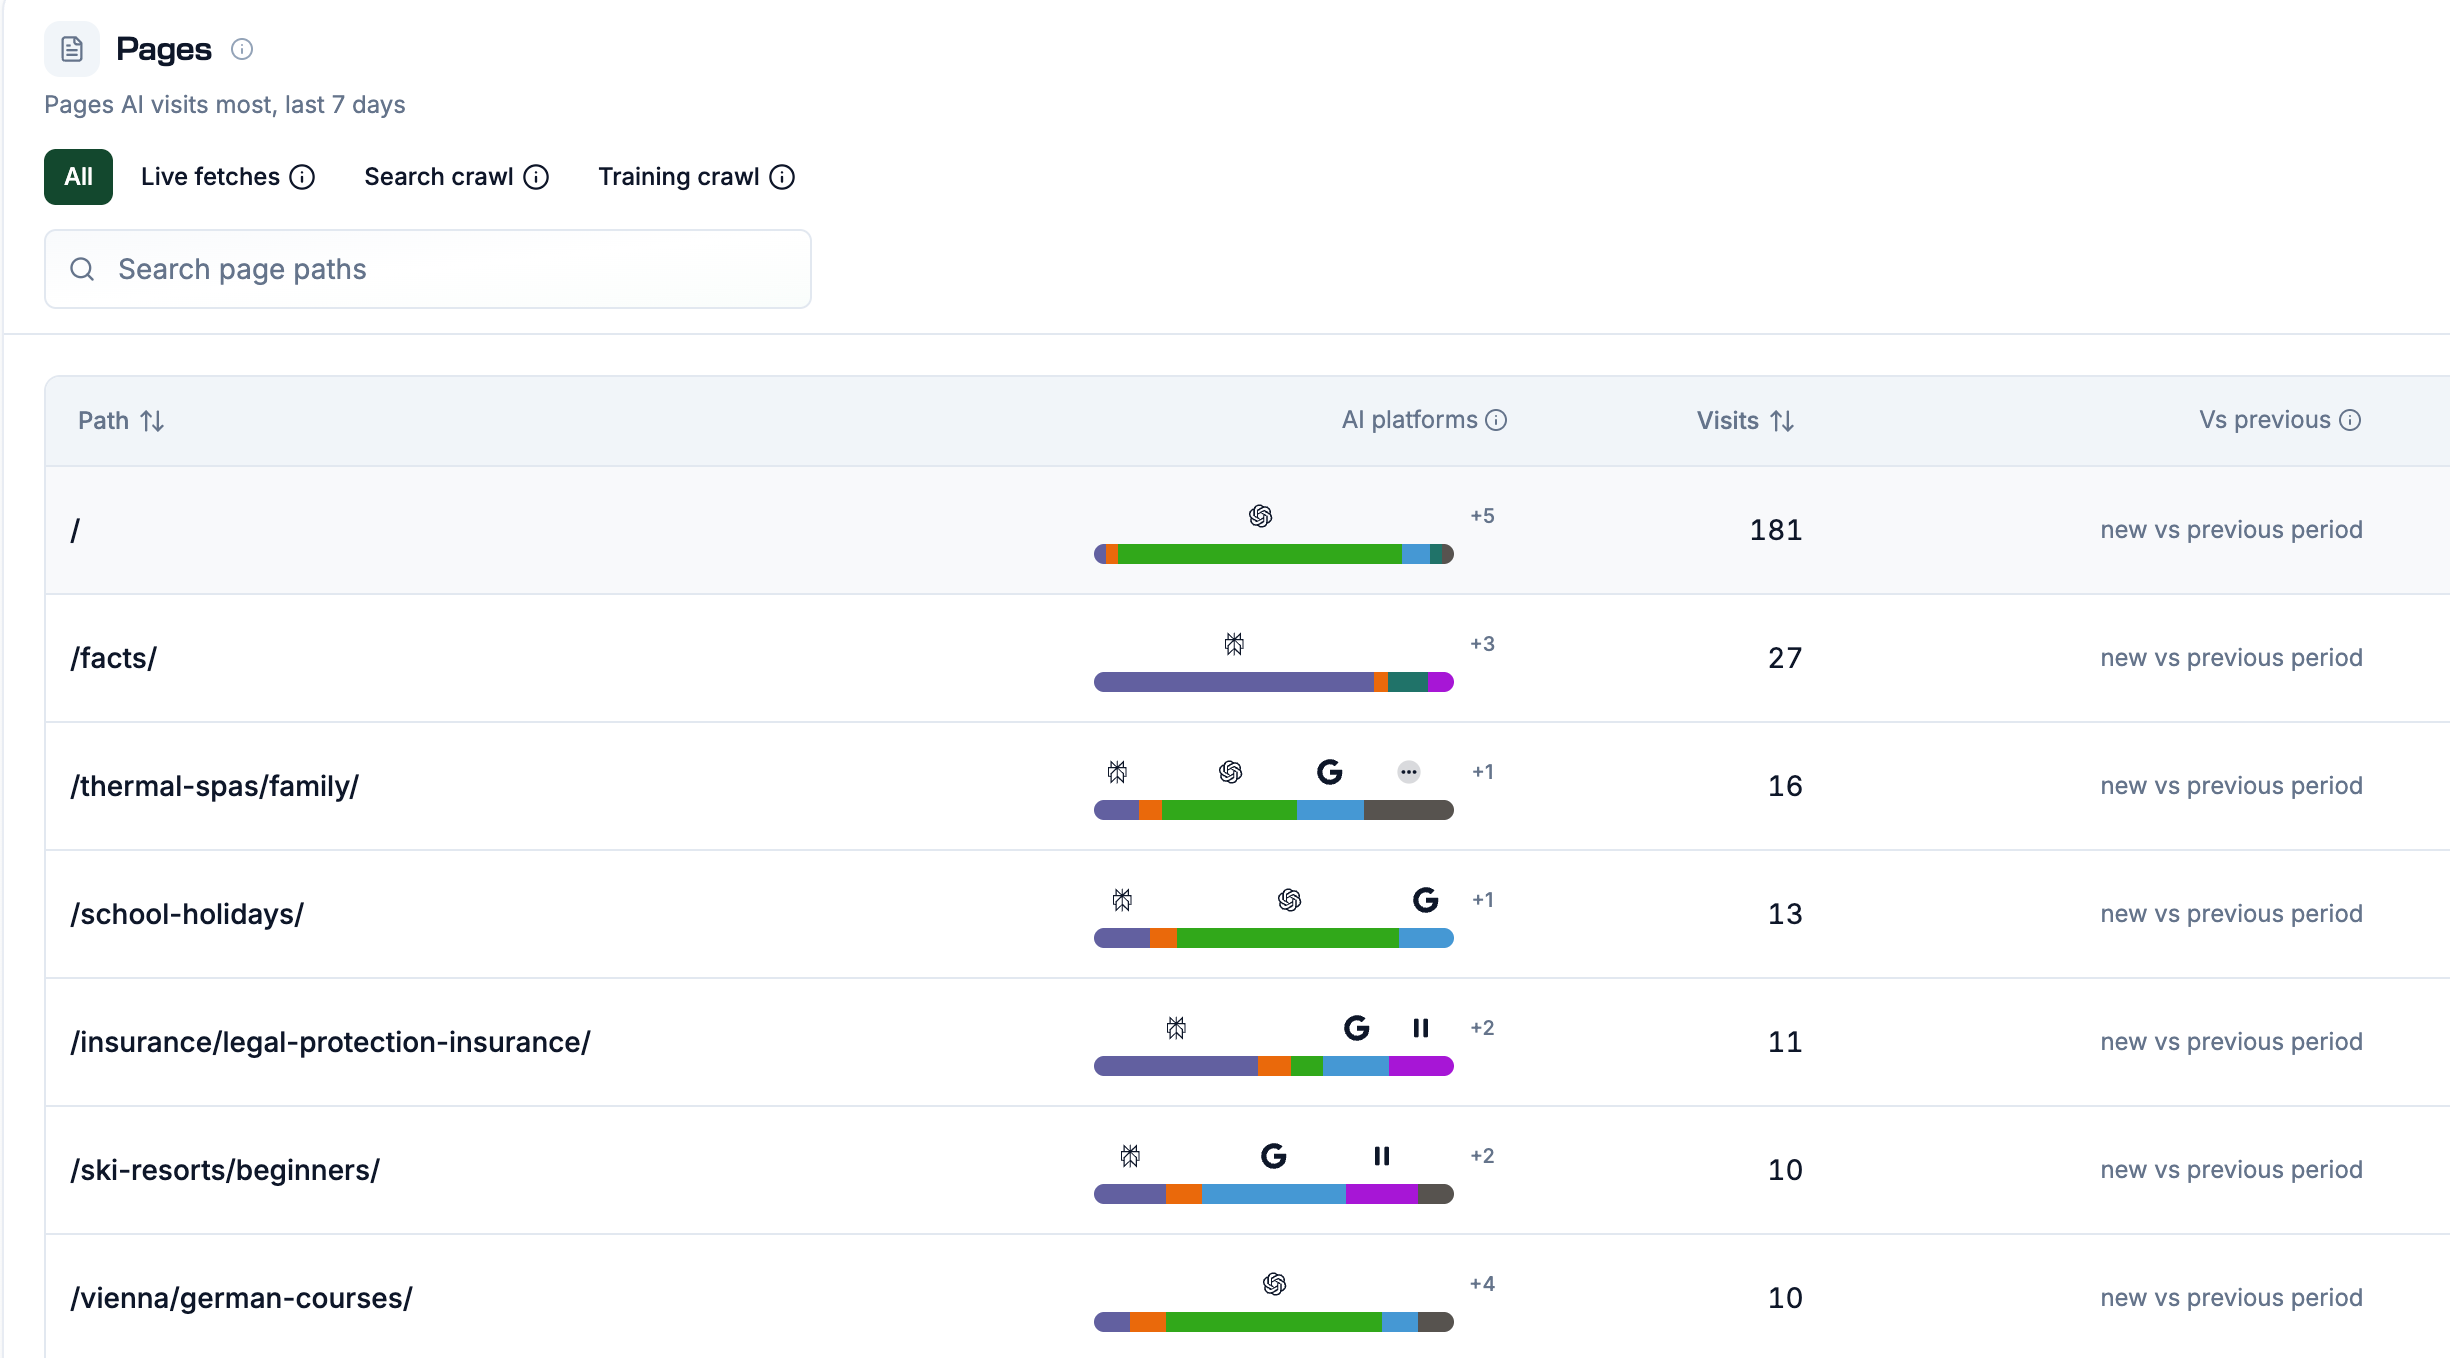Expand +2 platforms in legal-protection-insurance row

pyautogui.click(x=1482, y=1028)
